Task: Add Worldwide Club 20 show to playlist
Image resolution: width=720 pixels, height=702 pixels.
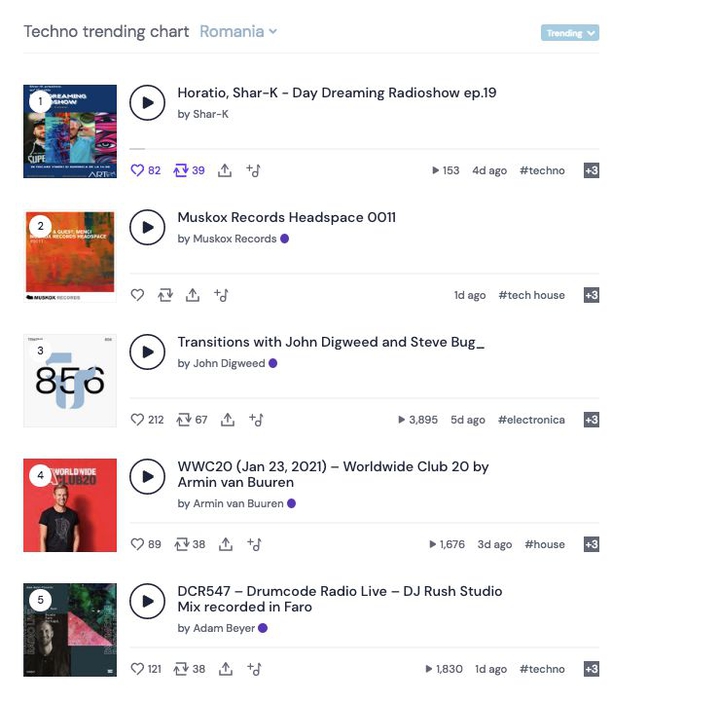Action: (254, 544)
